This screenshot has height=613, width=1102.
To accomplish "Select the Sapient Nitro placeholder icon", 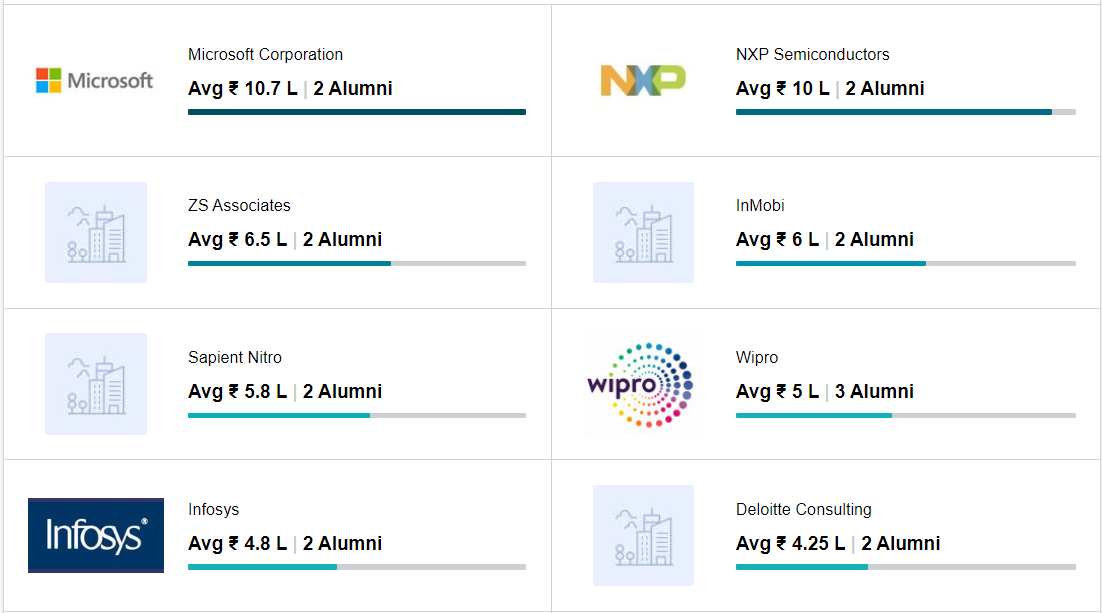I will (95, 384).
